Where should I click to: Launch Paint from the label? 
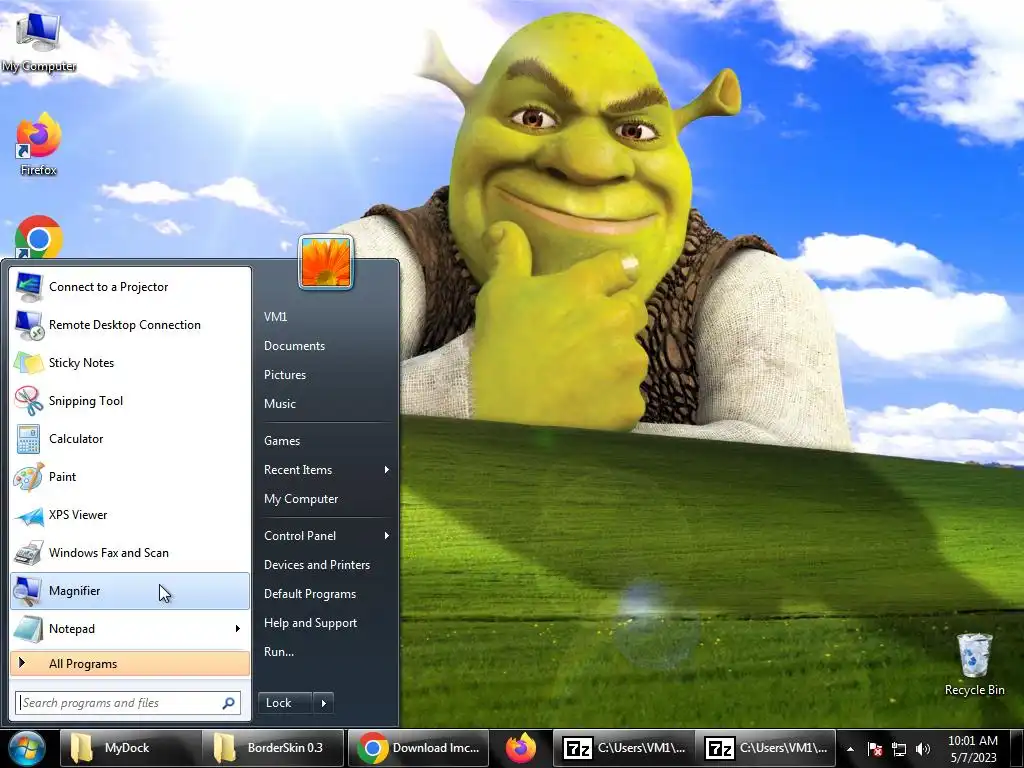click(62, 477)
